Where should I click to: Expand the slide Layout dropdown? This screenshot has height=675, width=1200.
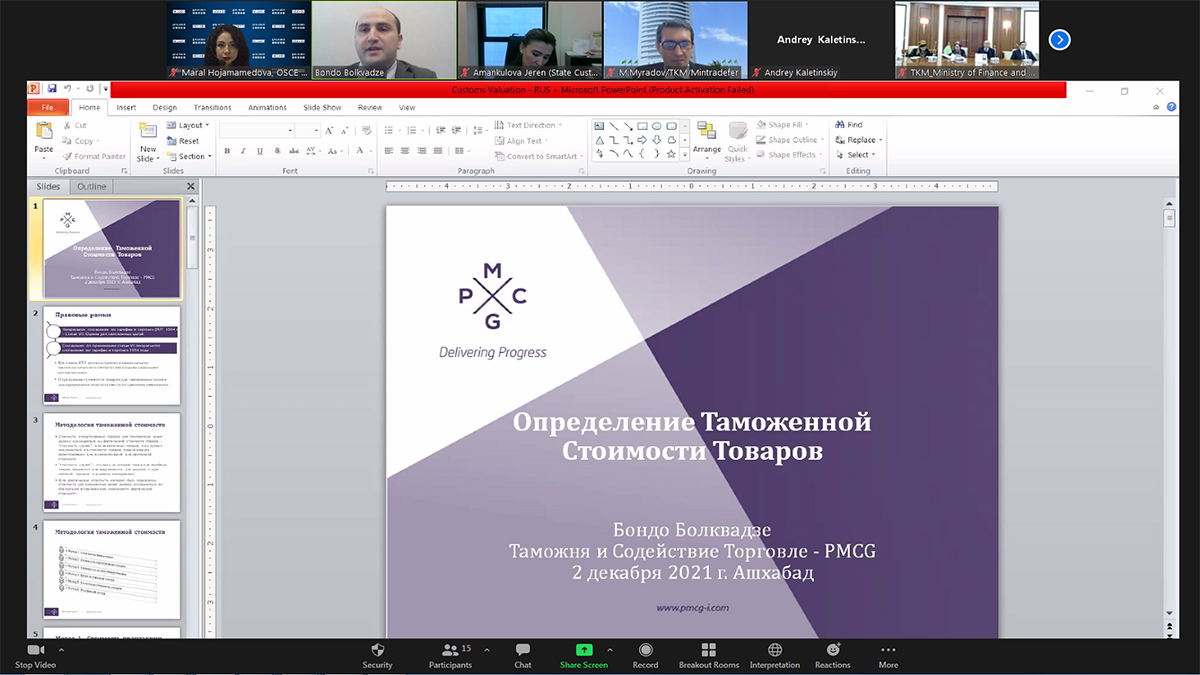point(190,126)
